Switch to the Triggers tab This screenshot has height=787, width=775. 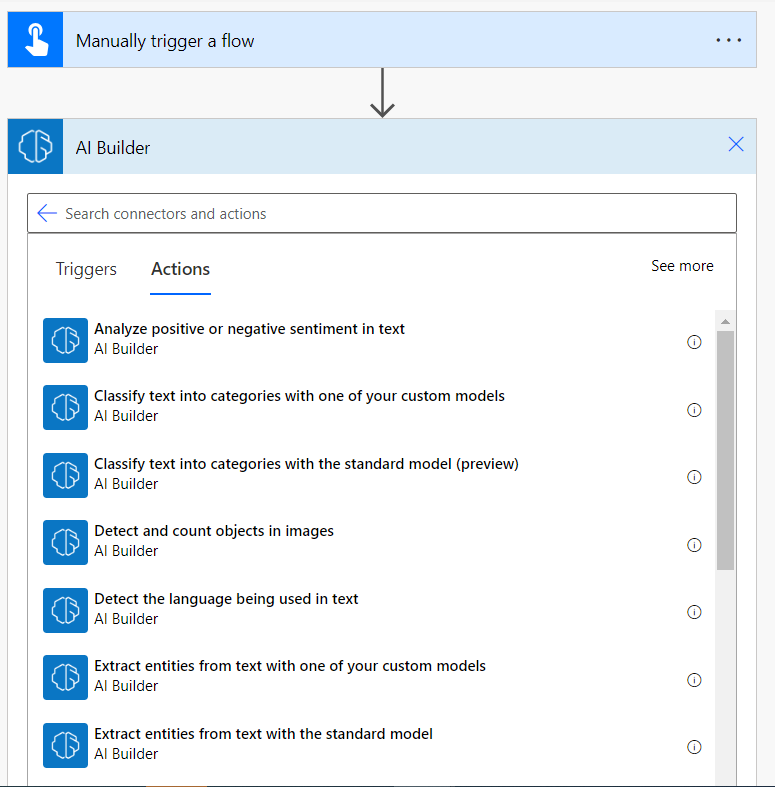[86, 269]
